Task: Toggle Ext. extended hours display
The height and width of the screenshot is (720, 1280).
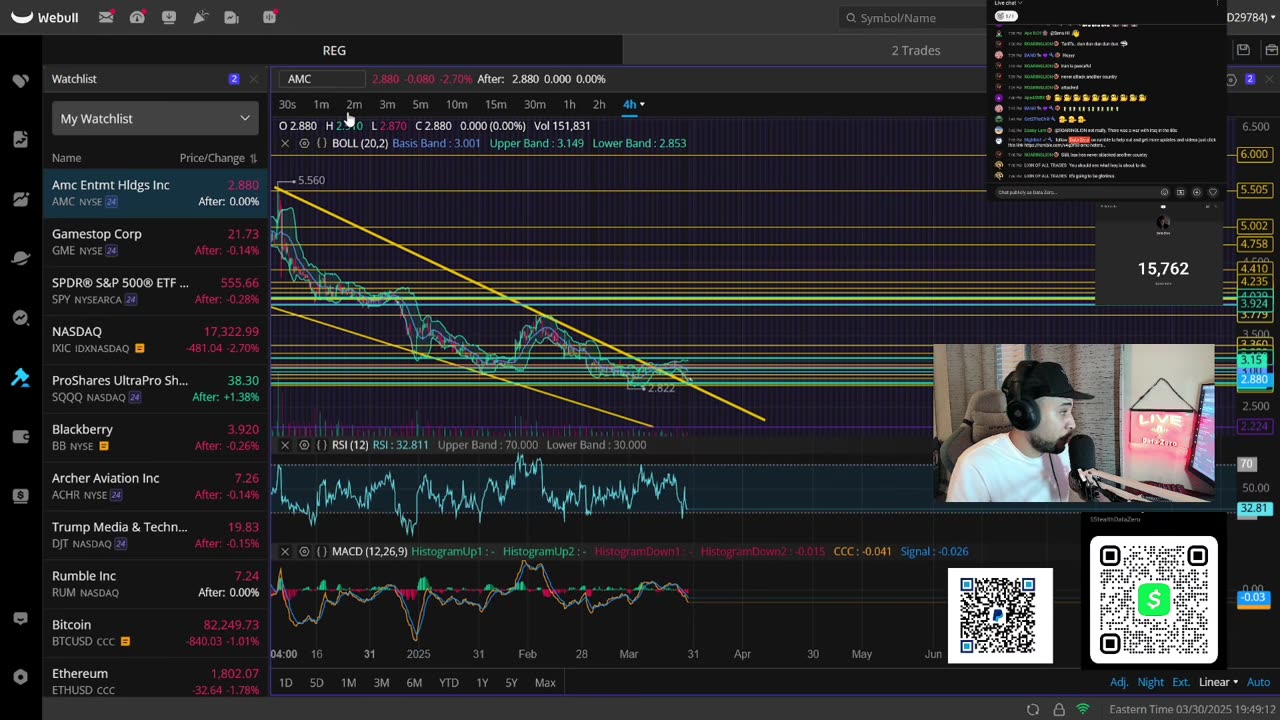Action: point(1181,682)
